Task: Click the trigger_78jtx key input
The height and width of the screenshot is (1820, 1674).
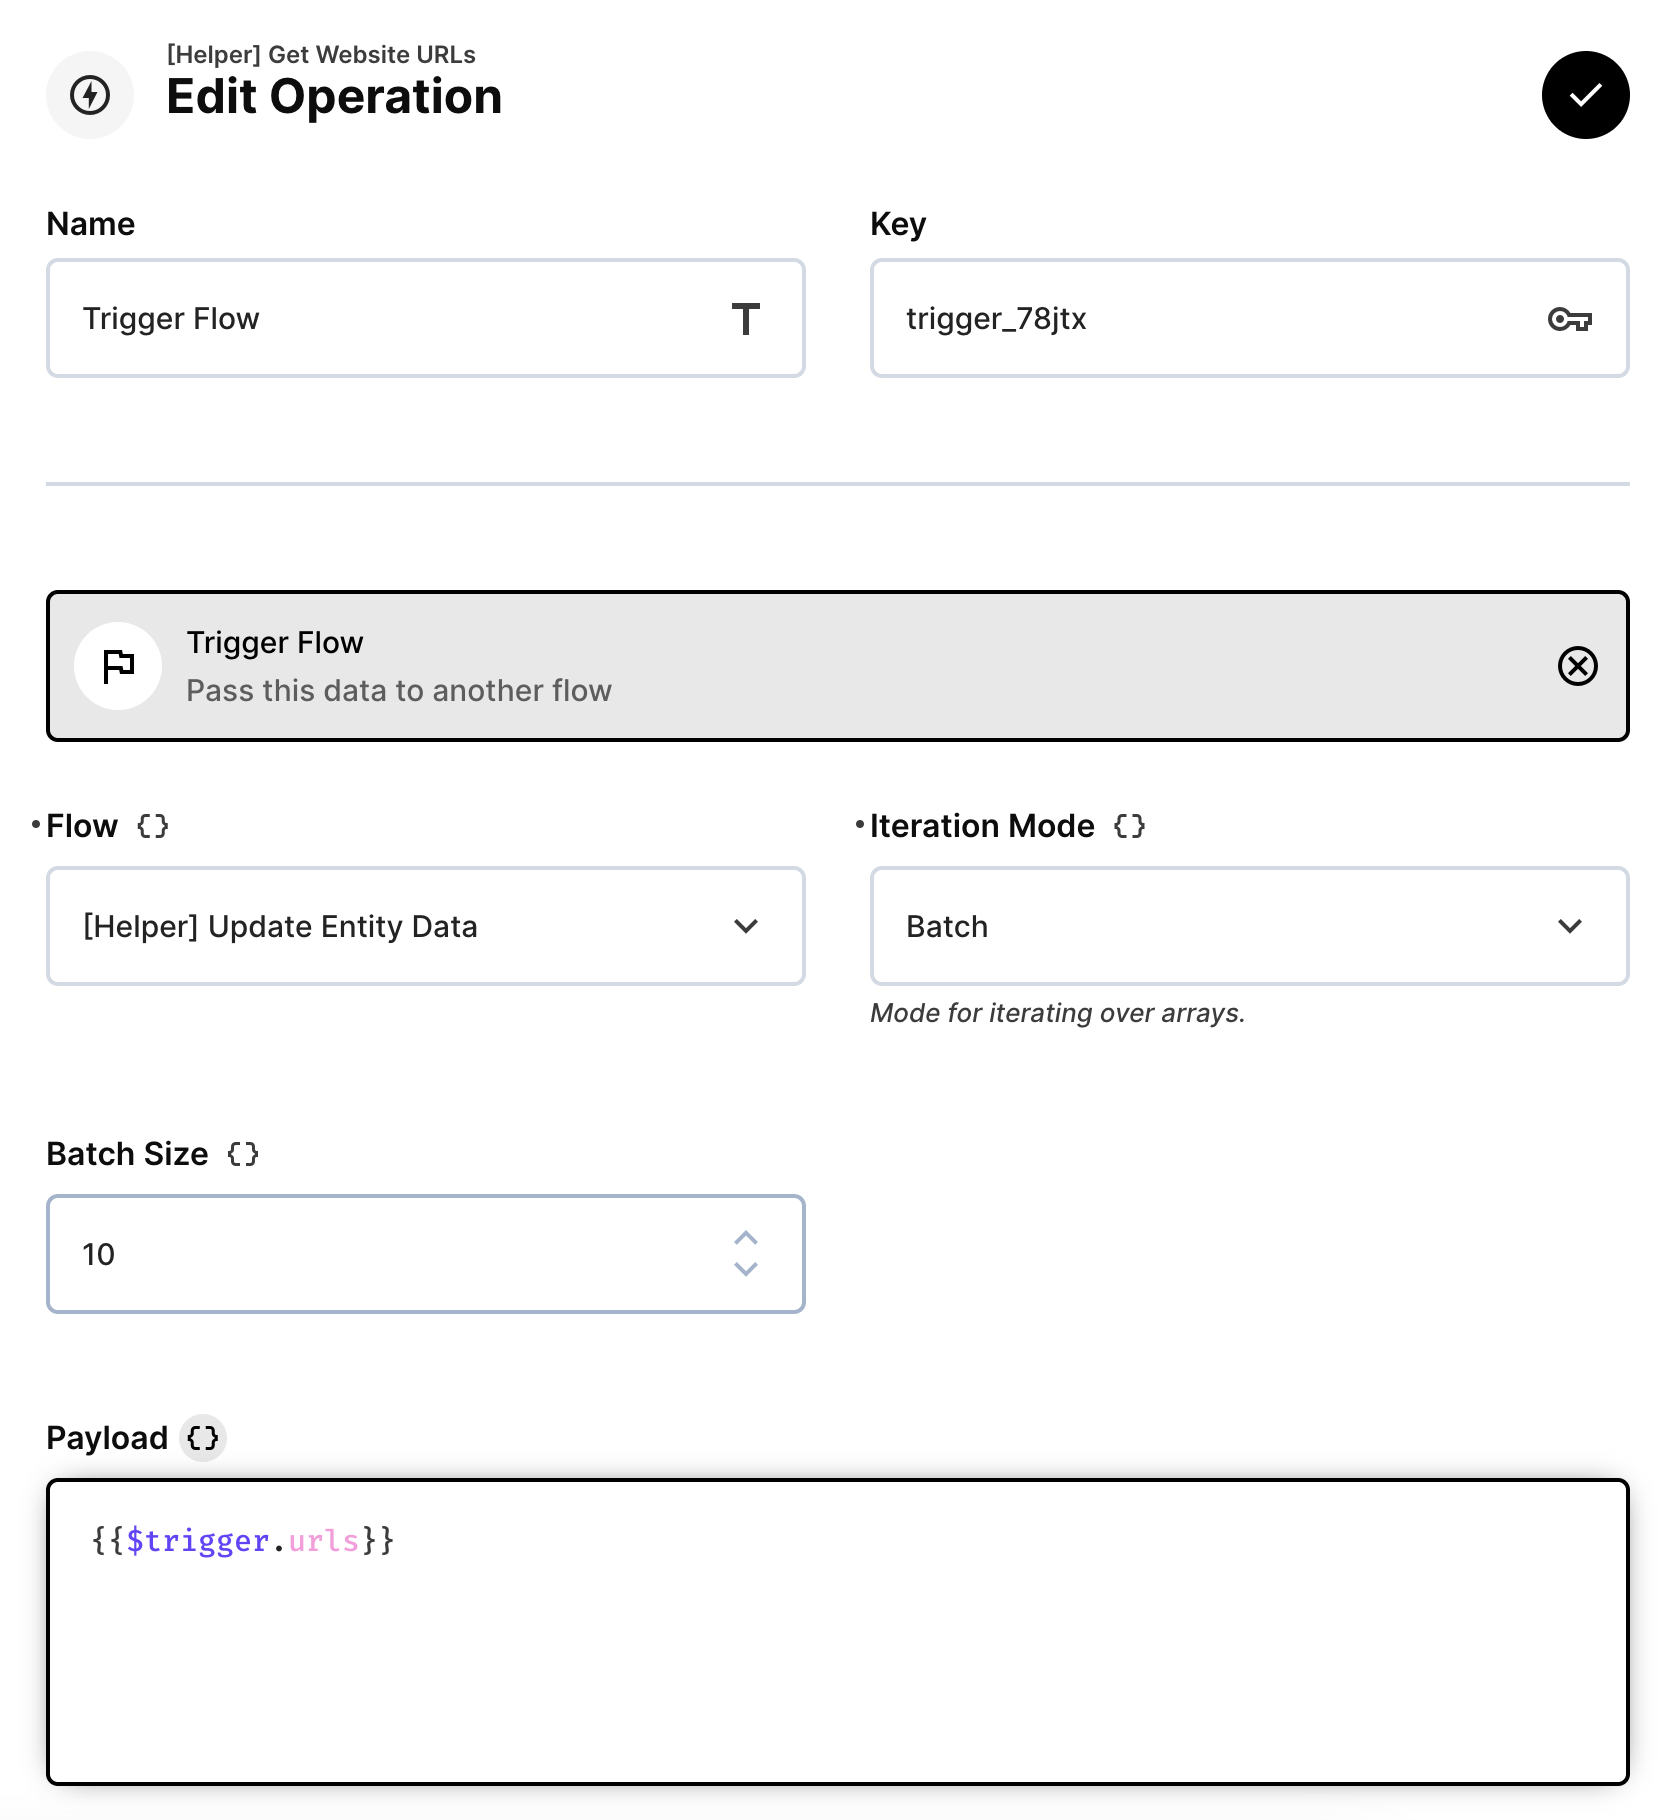Action: (1200, 318)
